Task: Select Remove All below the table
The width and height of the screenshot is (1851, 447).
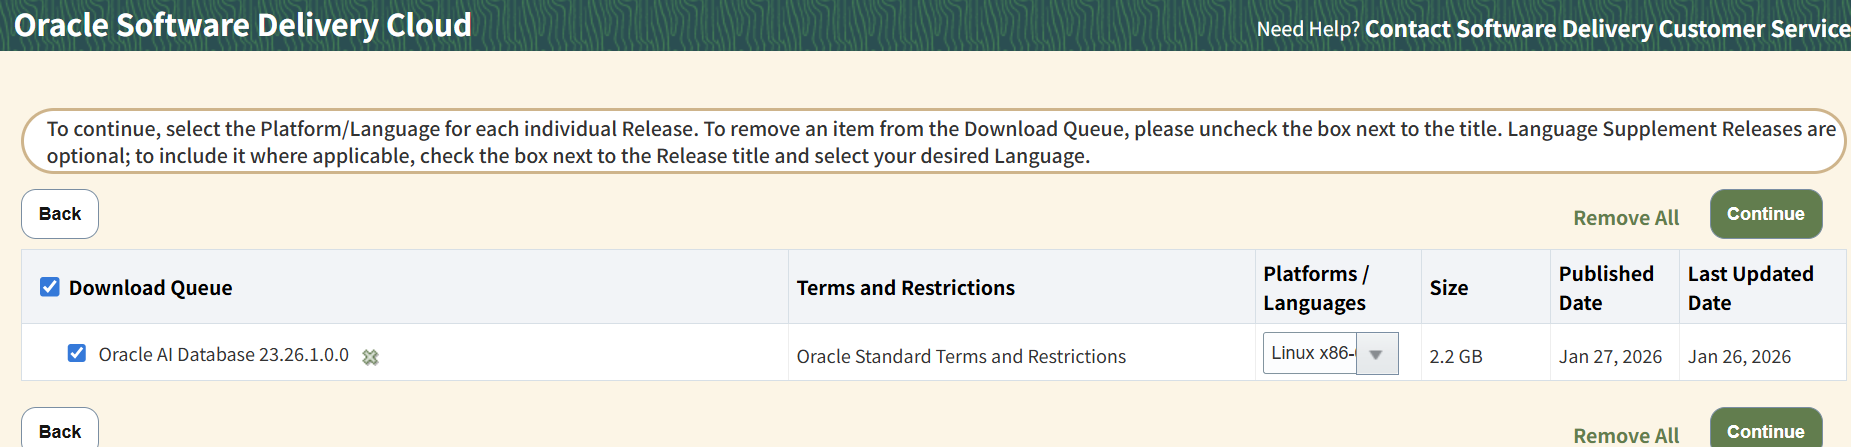Action: [1626, 435]
